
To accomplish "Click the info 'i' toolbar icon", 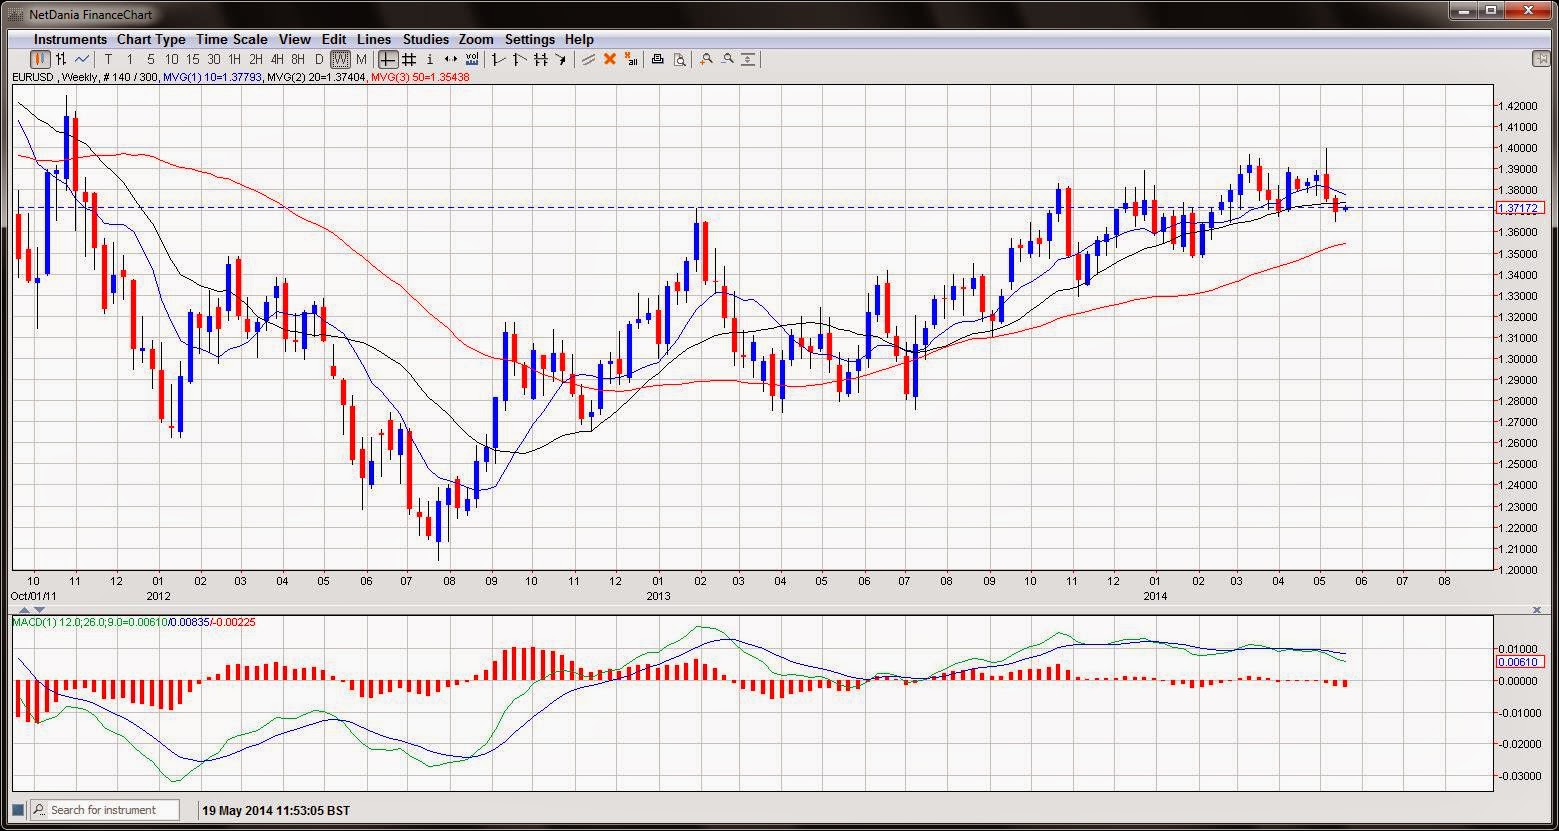I will pyautogui.click(x=430, y=59).
